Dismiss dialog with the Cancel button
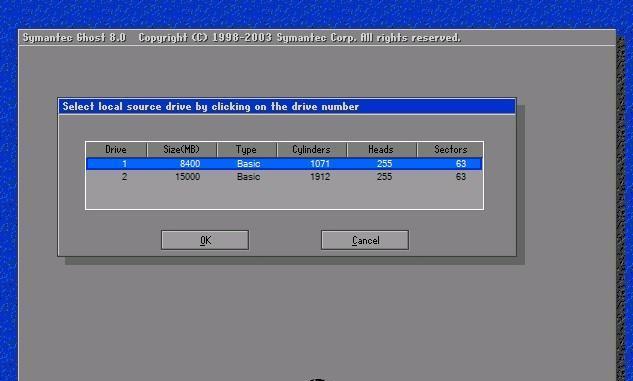The height and width of the screenshot is (381, 633). 365,240
